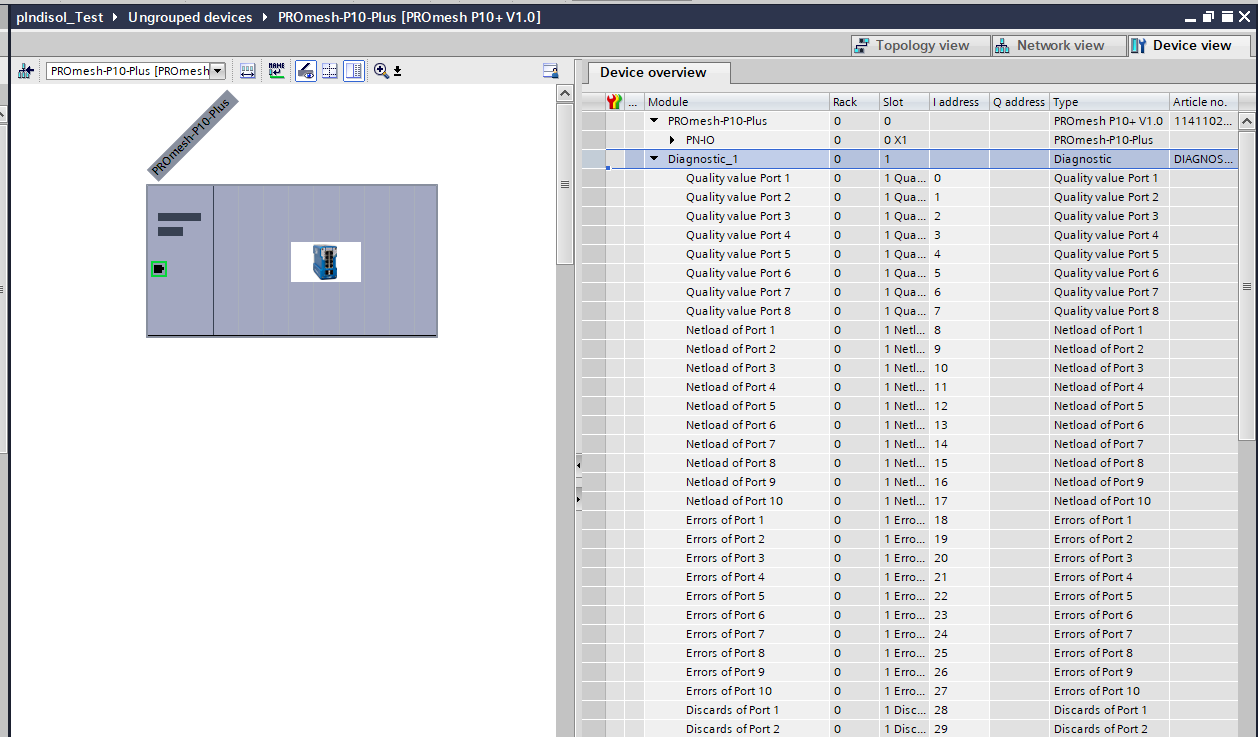This screenshot has width=1258, height=737.
Task: Click the graphic view vertical scrollbar thumb
Action: point(565,184)
